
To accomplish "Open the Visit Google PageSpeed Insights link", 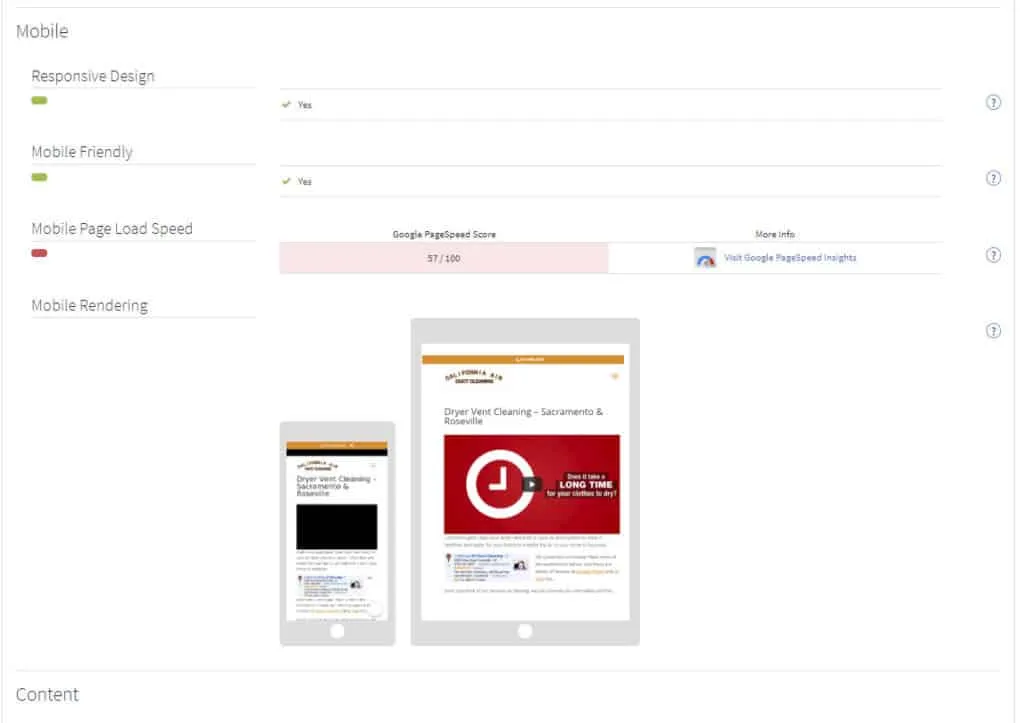I will pyautogui.click(x=789, y=258).
